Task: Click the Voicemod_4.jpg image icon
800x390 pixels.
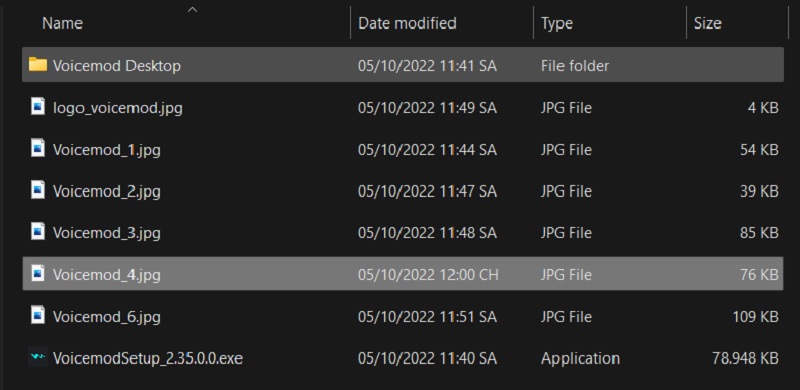Action: [38, 274]
